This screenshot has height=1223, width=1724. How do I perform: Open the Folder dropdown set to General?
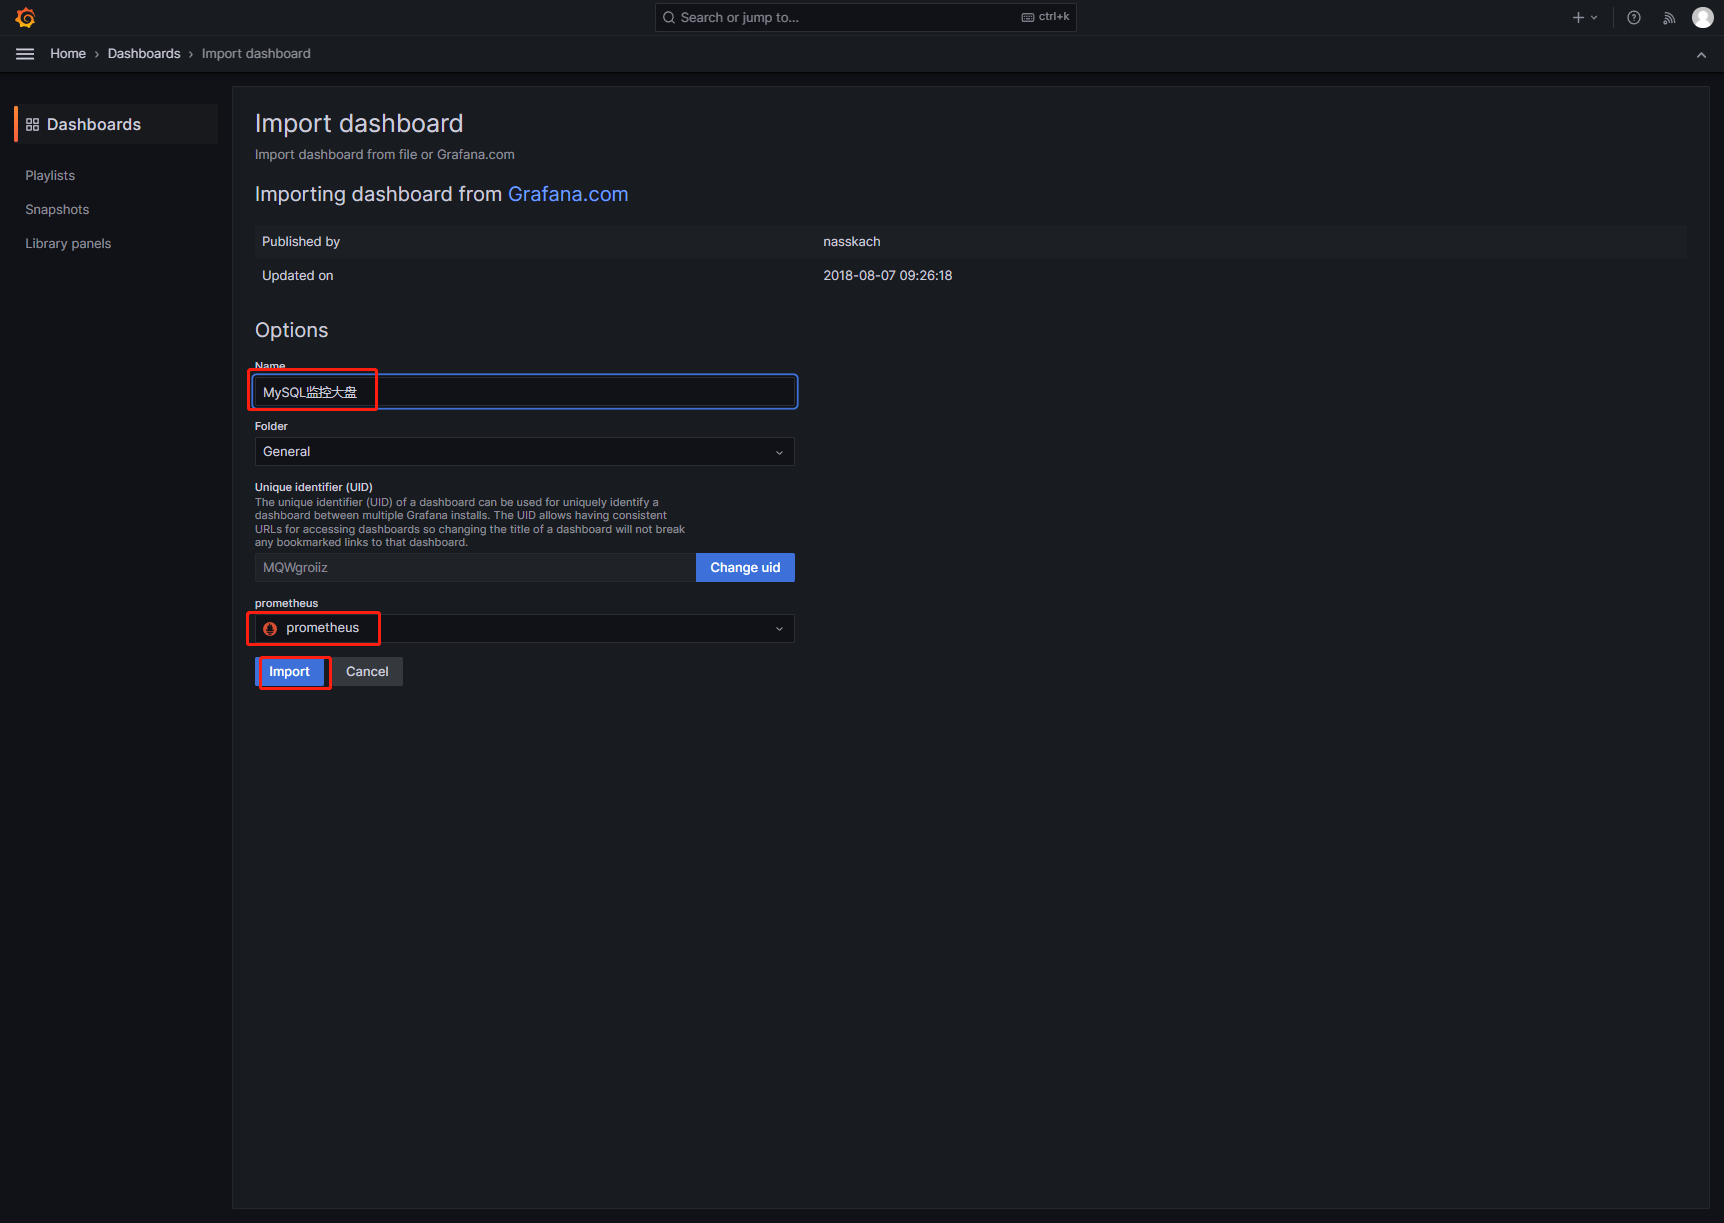coord(525,452)
